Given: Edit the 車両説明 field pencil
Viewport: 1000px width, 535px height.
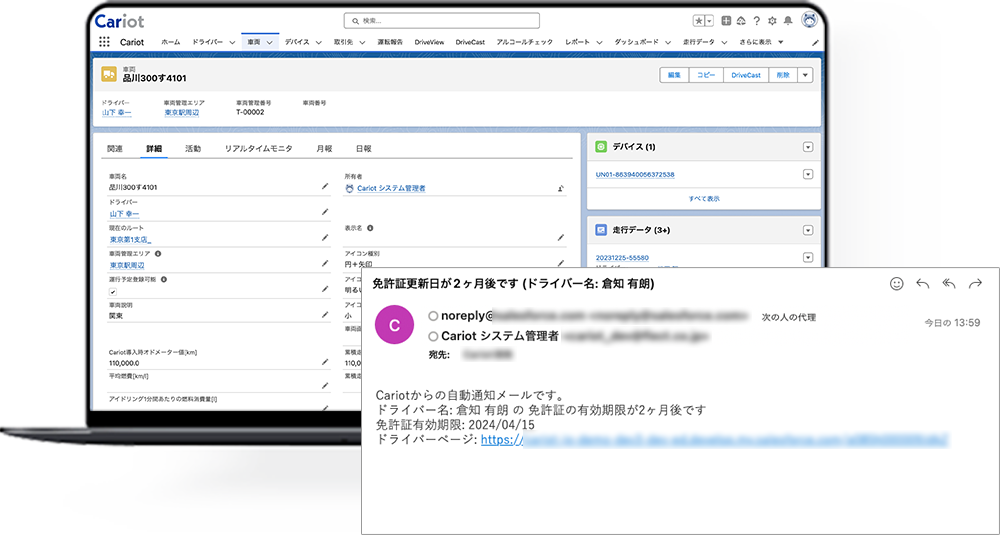Looking at the screenshot, I should [325, 314].
